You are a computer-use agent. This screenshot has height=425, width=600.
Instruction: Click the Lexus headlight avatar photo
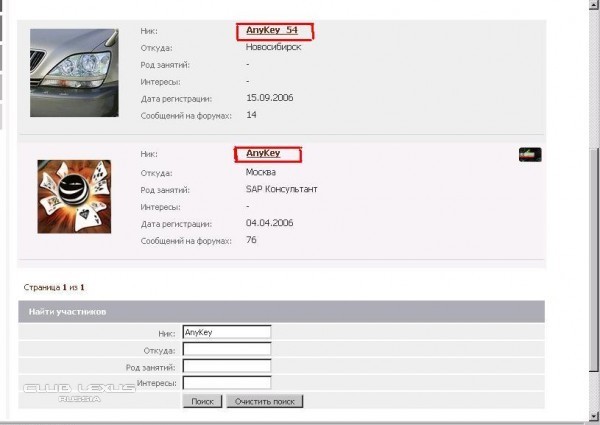coord(73,72)
